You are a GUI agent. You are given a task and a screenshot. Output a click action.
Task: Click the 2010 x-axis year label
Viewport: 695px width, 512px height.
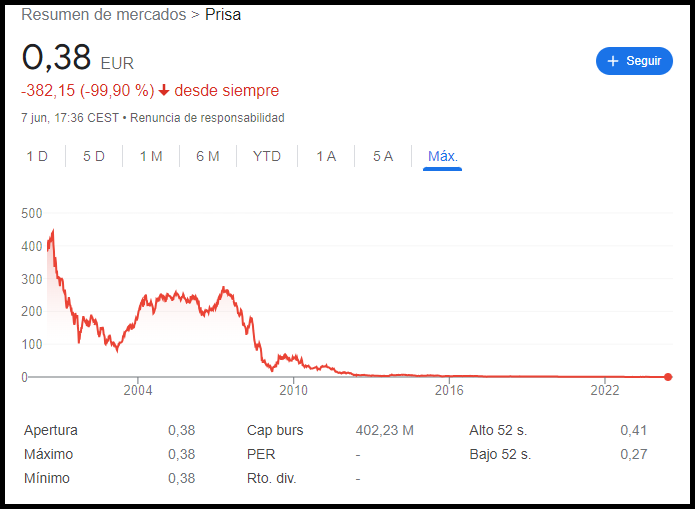[x=294, y=391]
